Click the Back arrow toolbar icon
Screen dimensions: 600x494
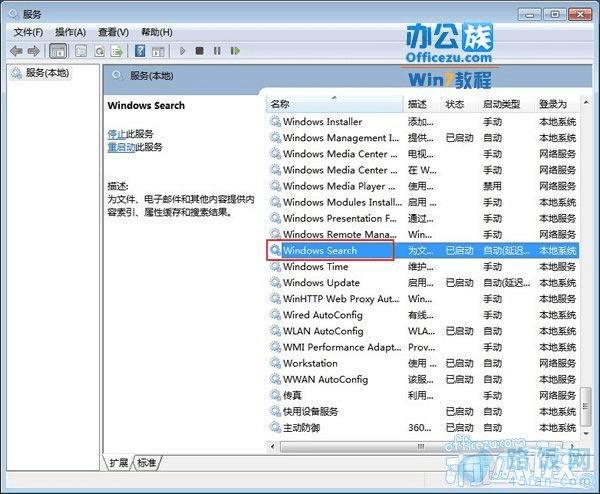click(x=16, y=51)
